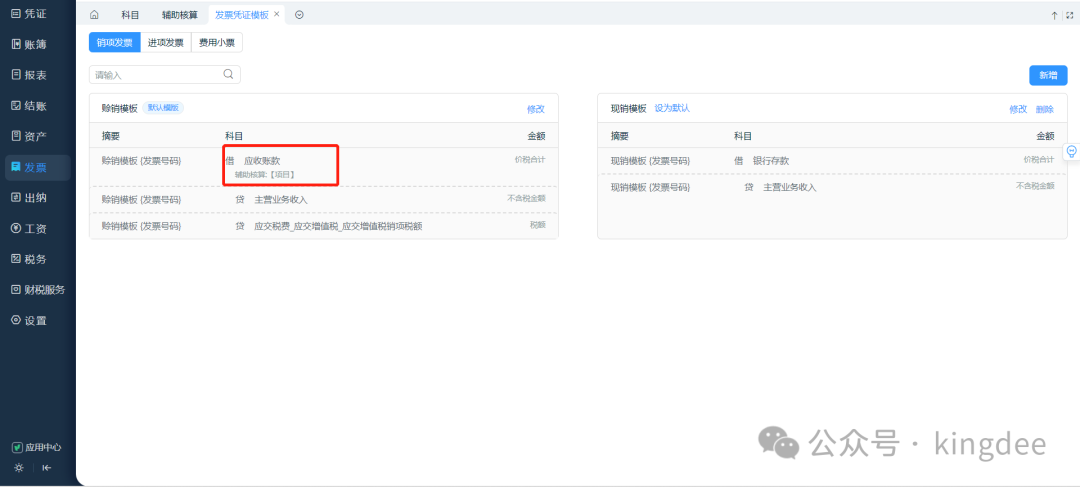Screen dimensions: 1080x487
Task: Toggle theme with the sun icon
Action: click(x=18, y=467)
